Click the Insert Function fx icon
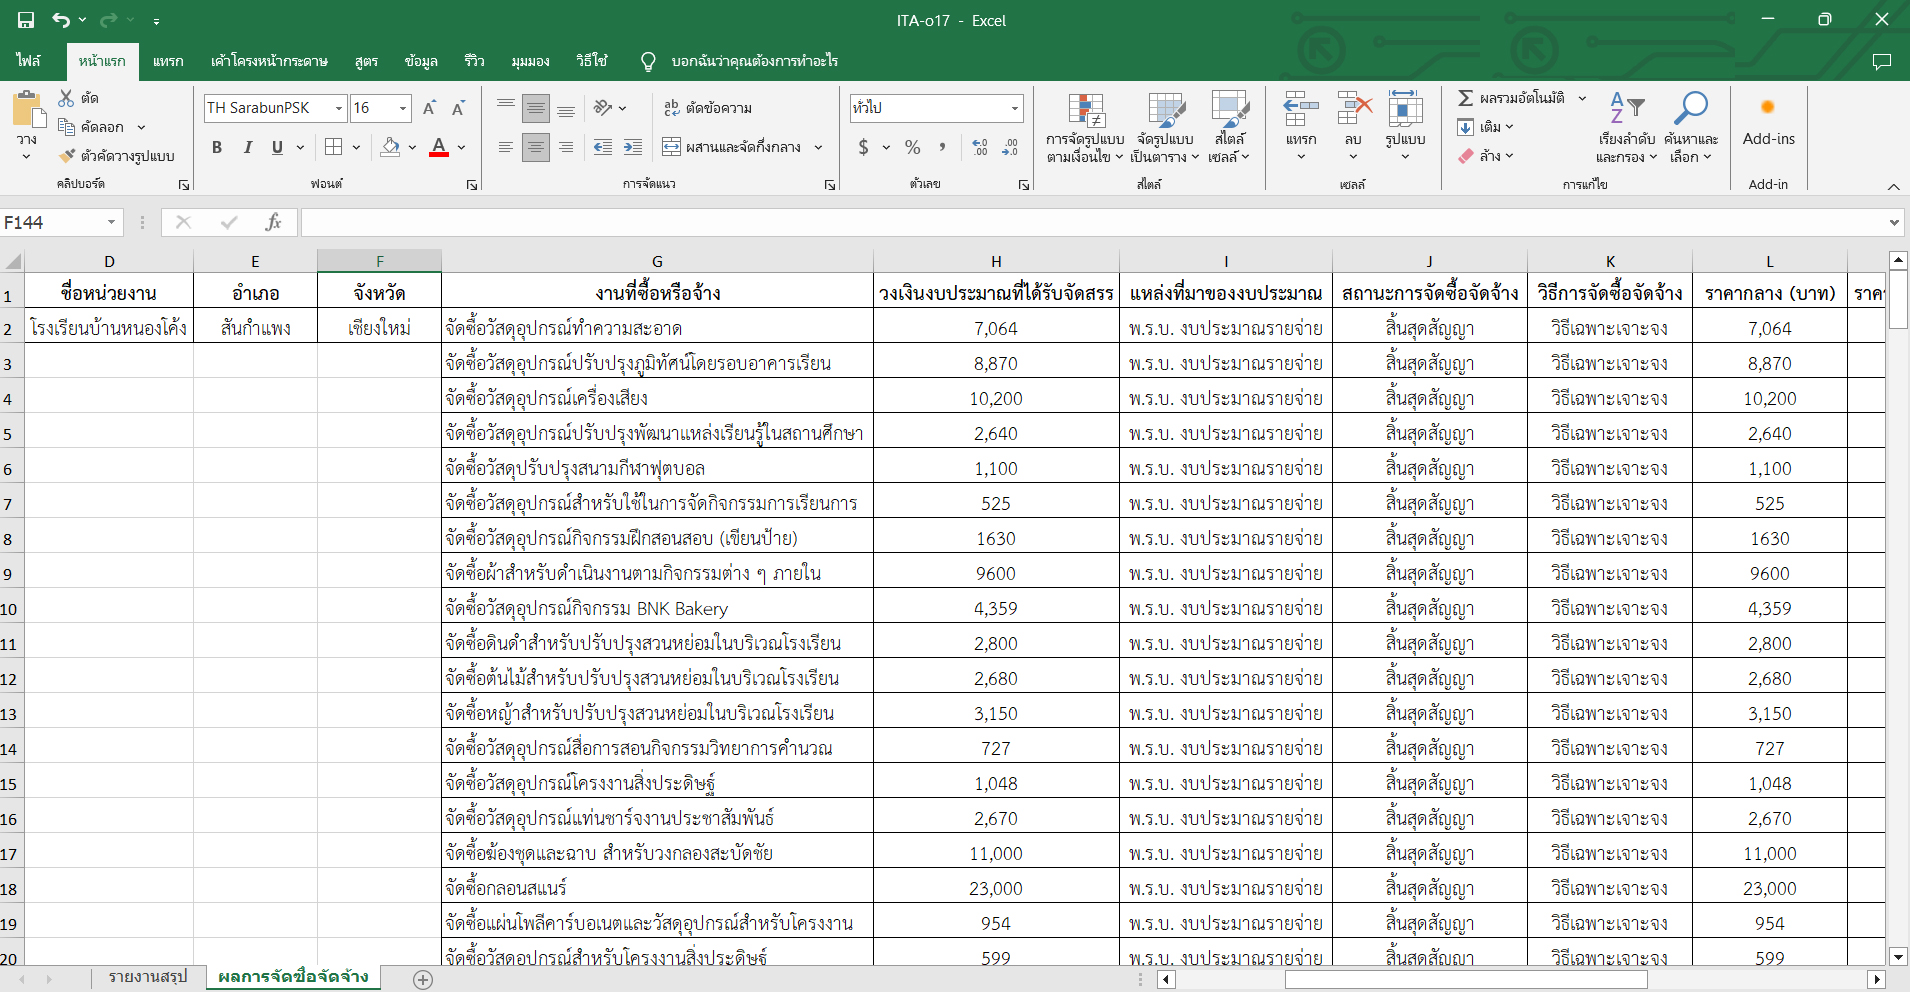This screenshot has width=1910, height=992. tap(273, 222)
